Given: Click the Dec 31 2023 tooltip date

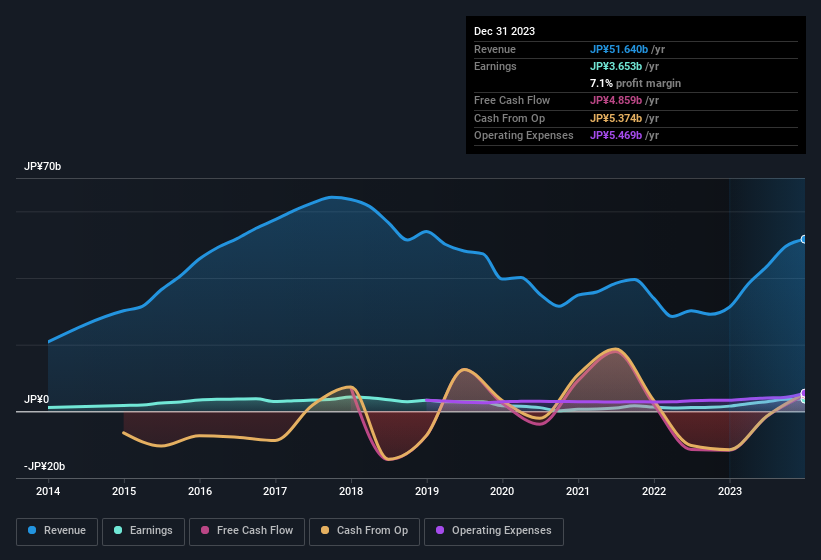Looking at the screenshot, I should [505, 31].
